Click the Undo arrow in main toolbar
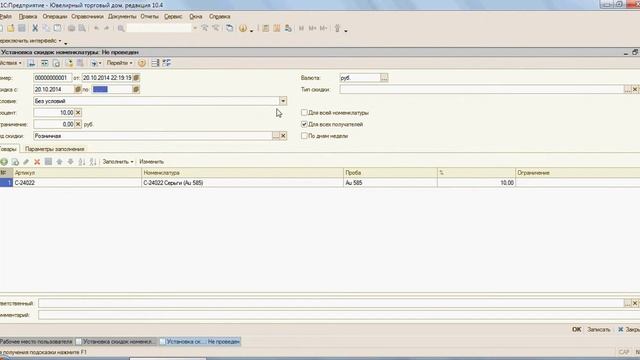The height and width of the screenshot is (360, 640). click(96, 28)
